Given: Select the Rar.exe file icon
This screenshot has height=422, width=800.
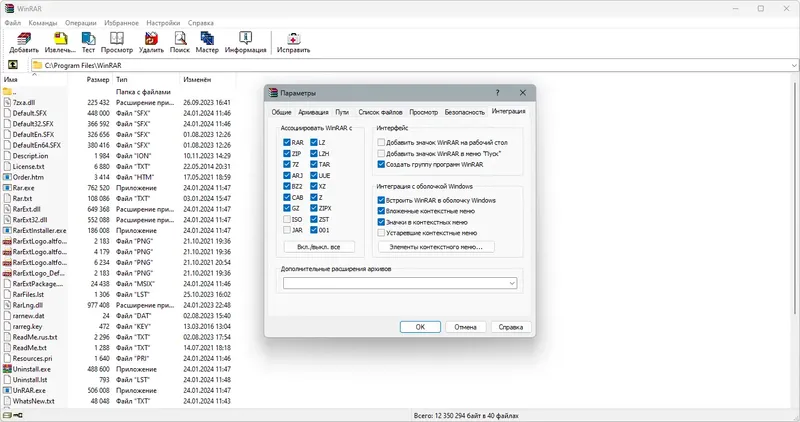Looking at the screenshot, I should (x=7, y=188).
